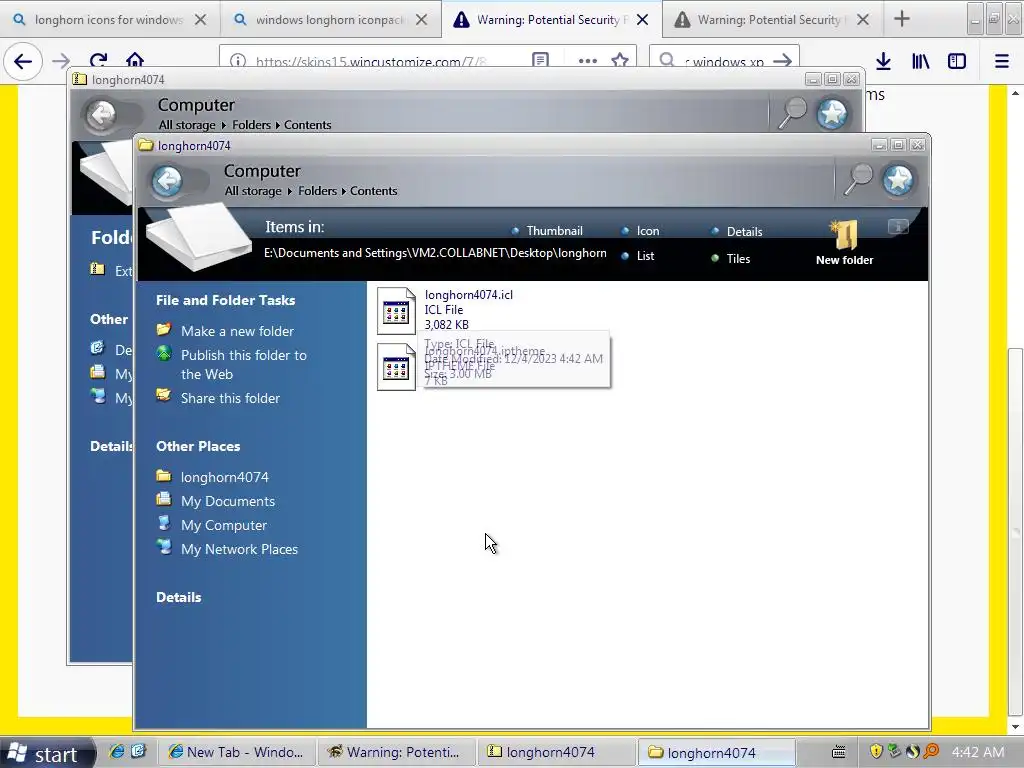Click the Firefox search box
Image resolution: width=1024 pixels, height=768 pixels.
pos(724,61)
